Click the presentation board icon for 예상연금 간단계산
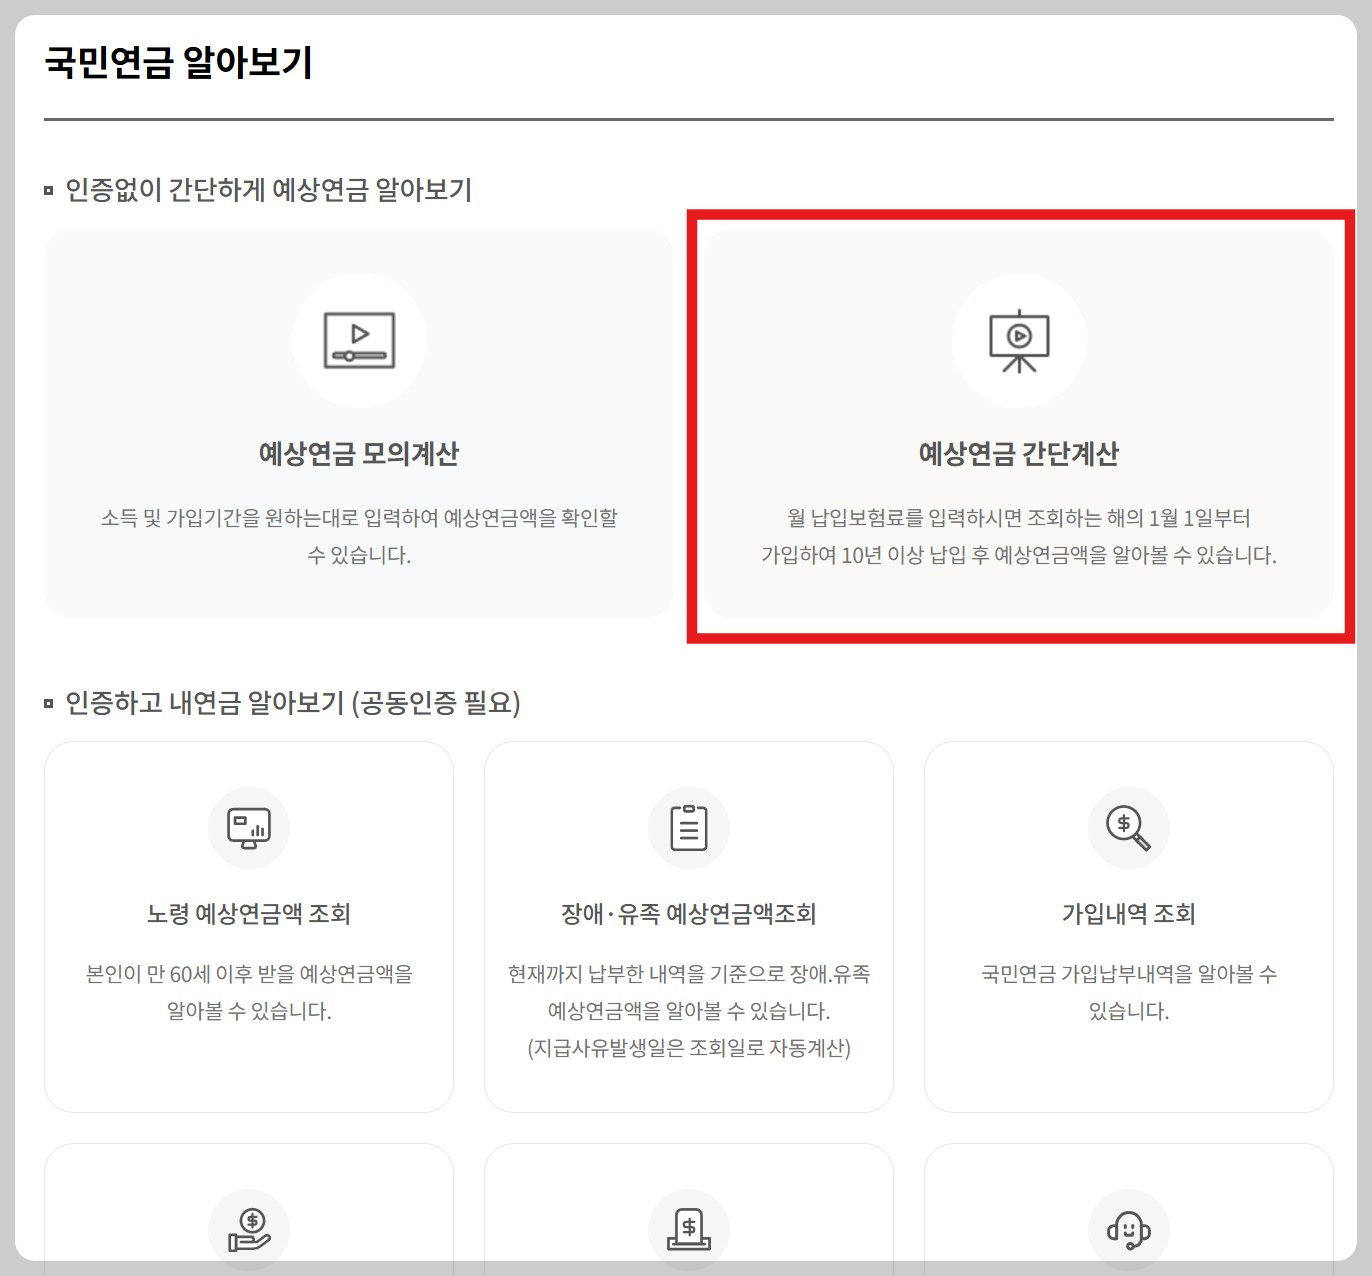 coord(1019,340)
